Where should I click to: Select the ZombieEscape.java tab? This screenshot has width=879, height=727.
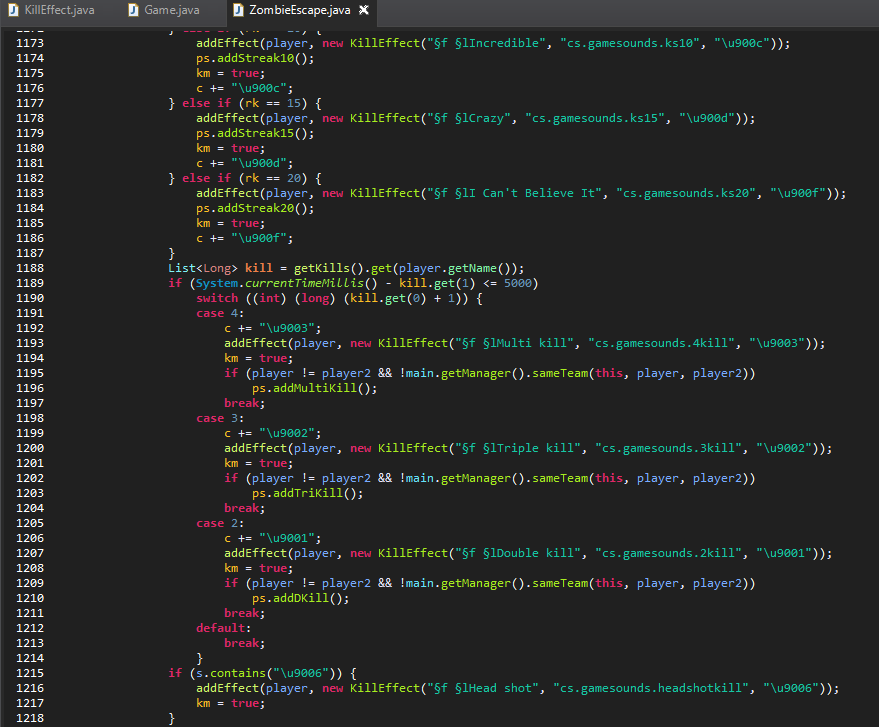pyautogui.click(x=300, y=10)
